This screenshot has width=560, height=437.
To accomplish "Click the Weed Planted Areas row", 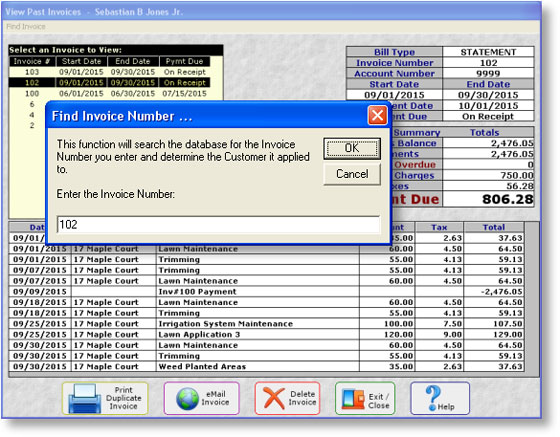I will point(266,367).
